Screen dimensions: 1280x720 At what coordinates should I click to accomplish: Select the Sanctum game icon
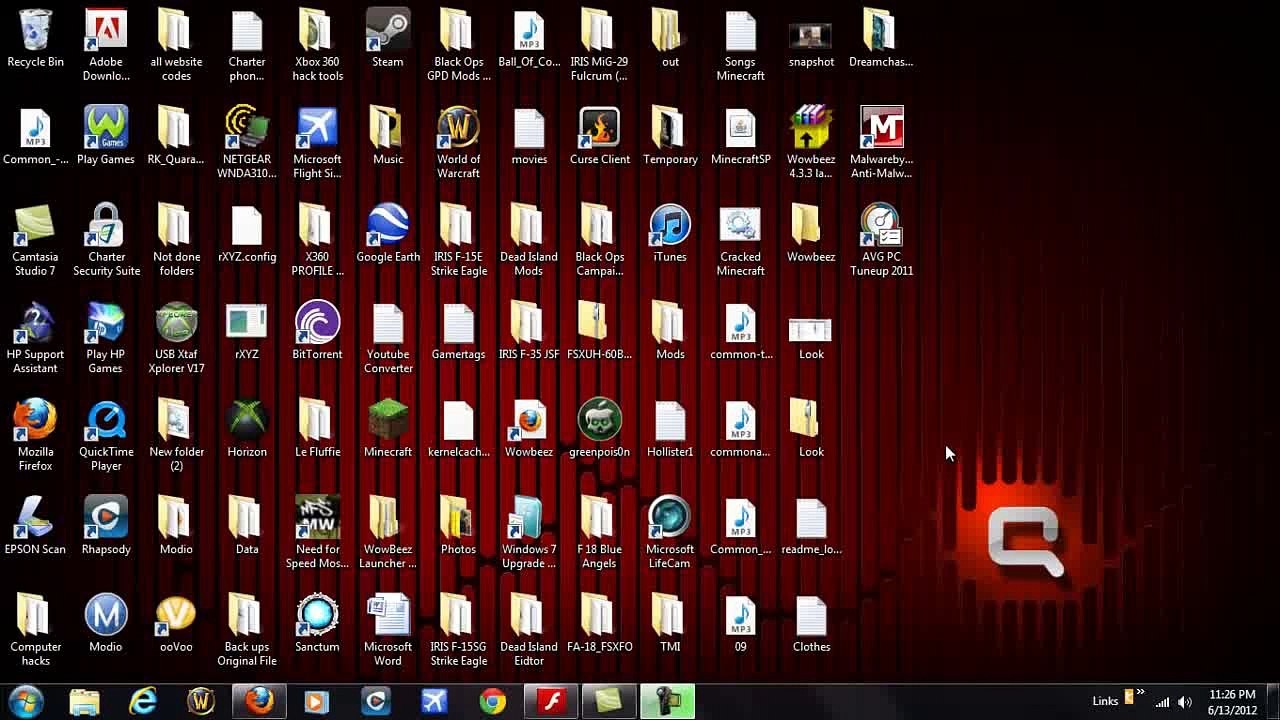tap(317, 624)
